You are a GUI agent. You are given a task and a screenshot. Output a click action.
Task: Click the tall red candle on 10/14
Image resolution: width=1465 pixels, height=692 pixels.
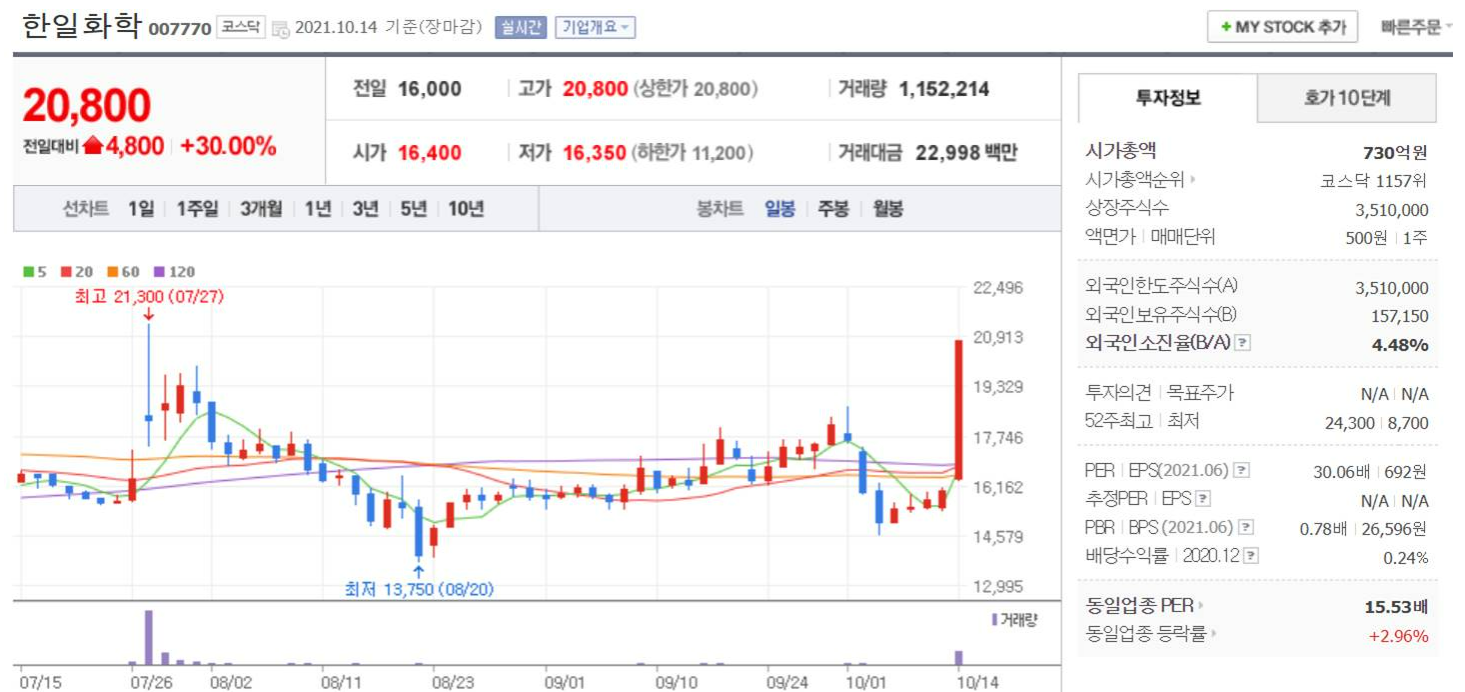[x=958, y=410]
